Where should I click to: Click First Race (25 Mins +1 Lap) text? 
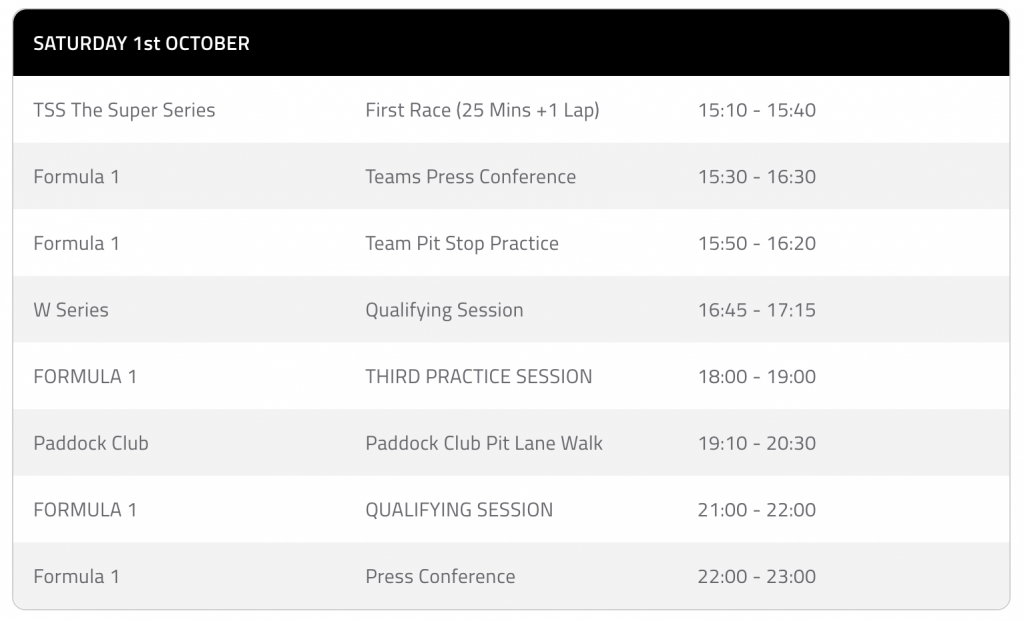(x=482, y=110)
